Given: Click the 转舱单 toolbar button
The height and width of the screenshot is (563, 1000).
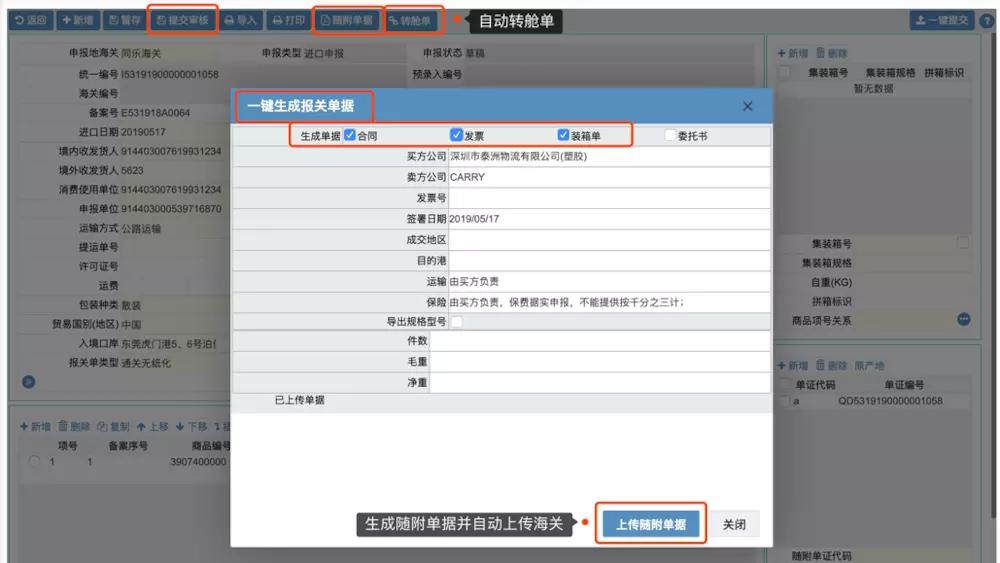Looking at the screenshot, I should click(x=411, y=20).
